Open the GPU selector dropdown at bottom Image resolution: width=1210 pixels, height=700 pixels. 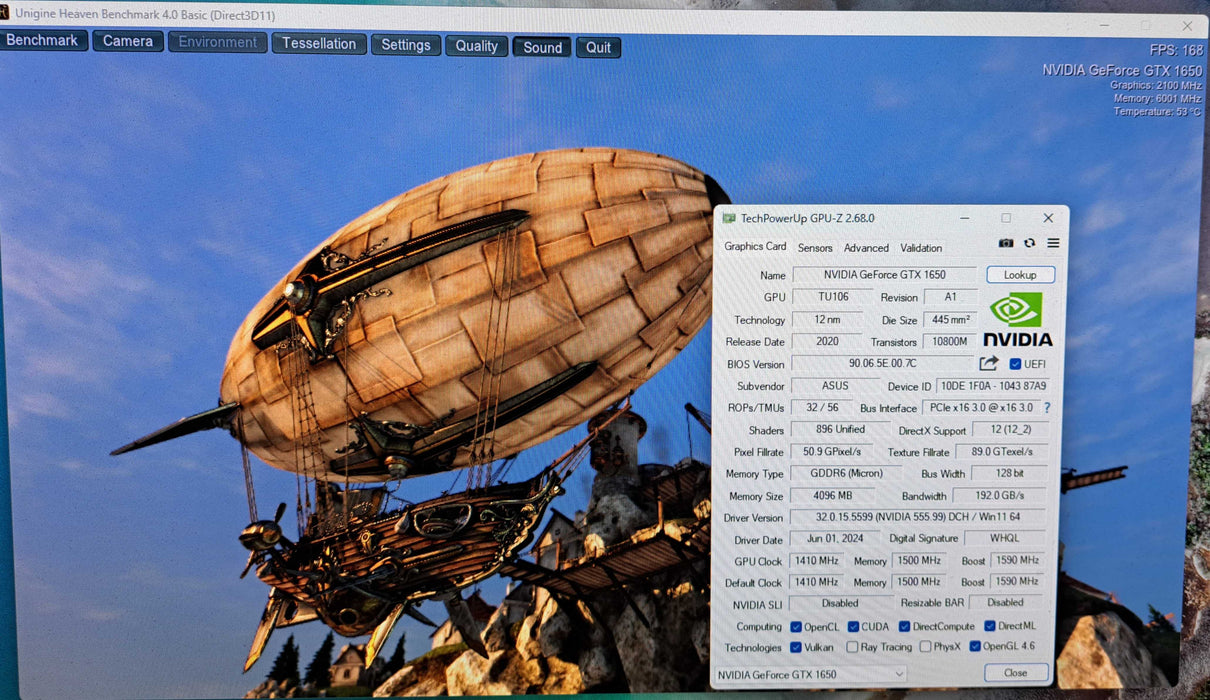[811, 675]
